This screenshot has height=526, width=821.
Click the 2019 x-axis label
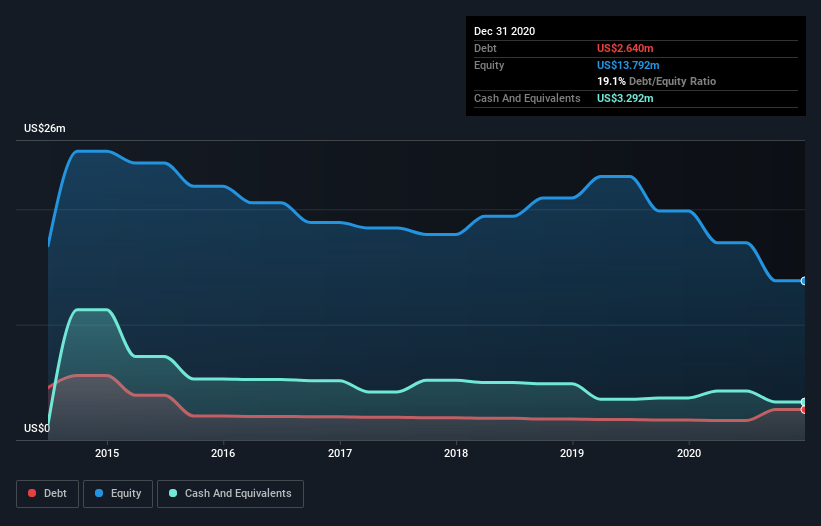(x=572, y=453)
